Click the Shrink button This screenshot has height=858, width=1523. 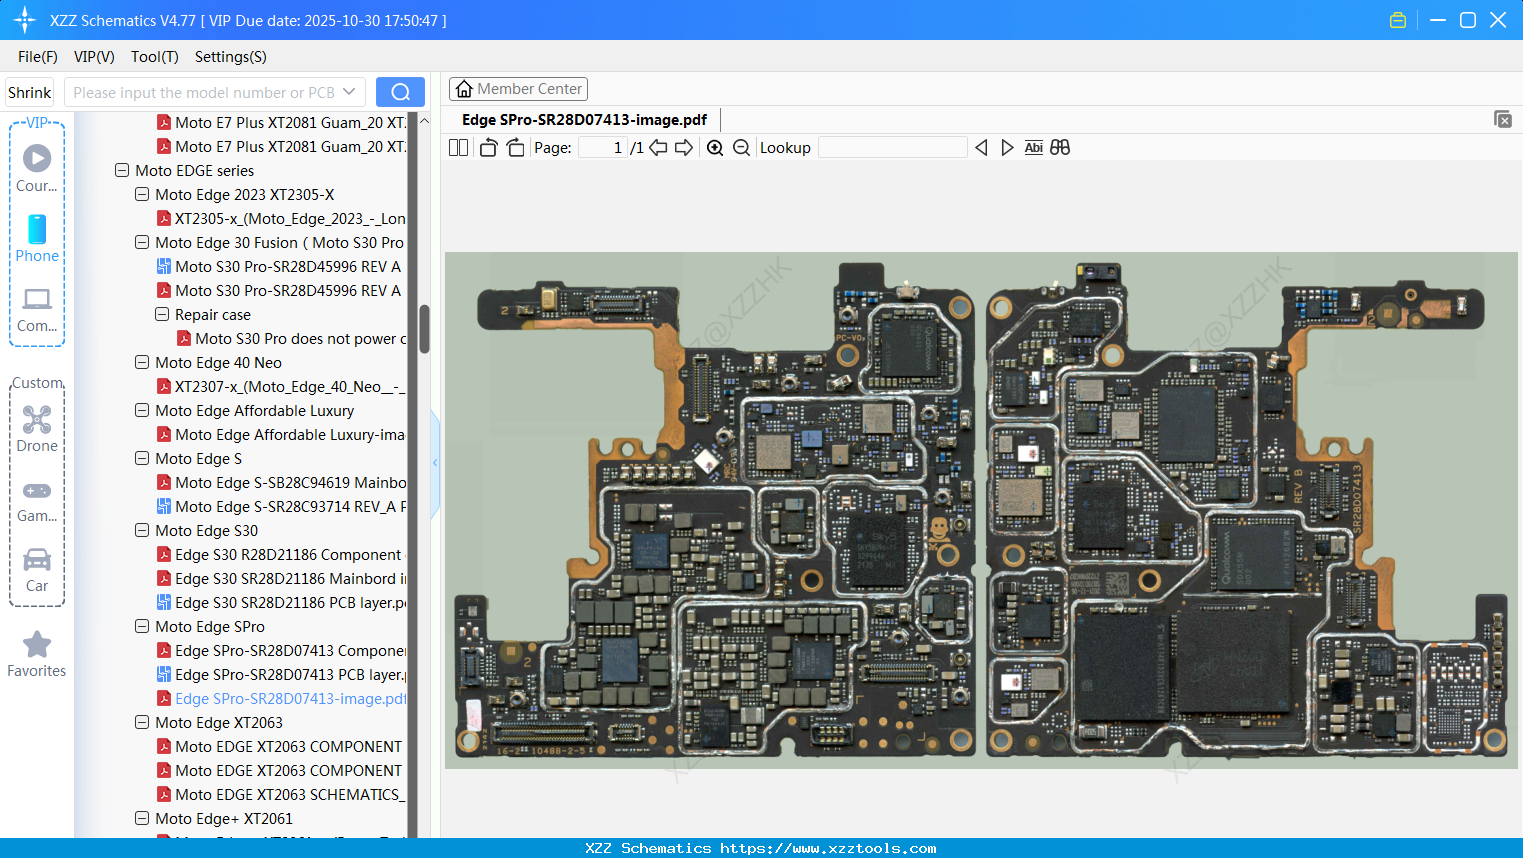(x=30, y=93)
